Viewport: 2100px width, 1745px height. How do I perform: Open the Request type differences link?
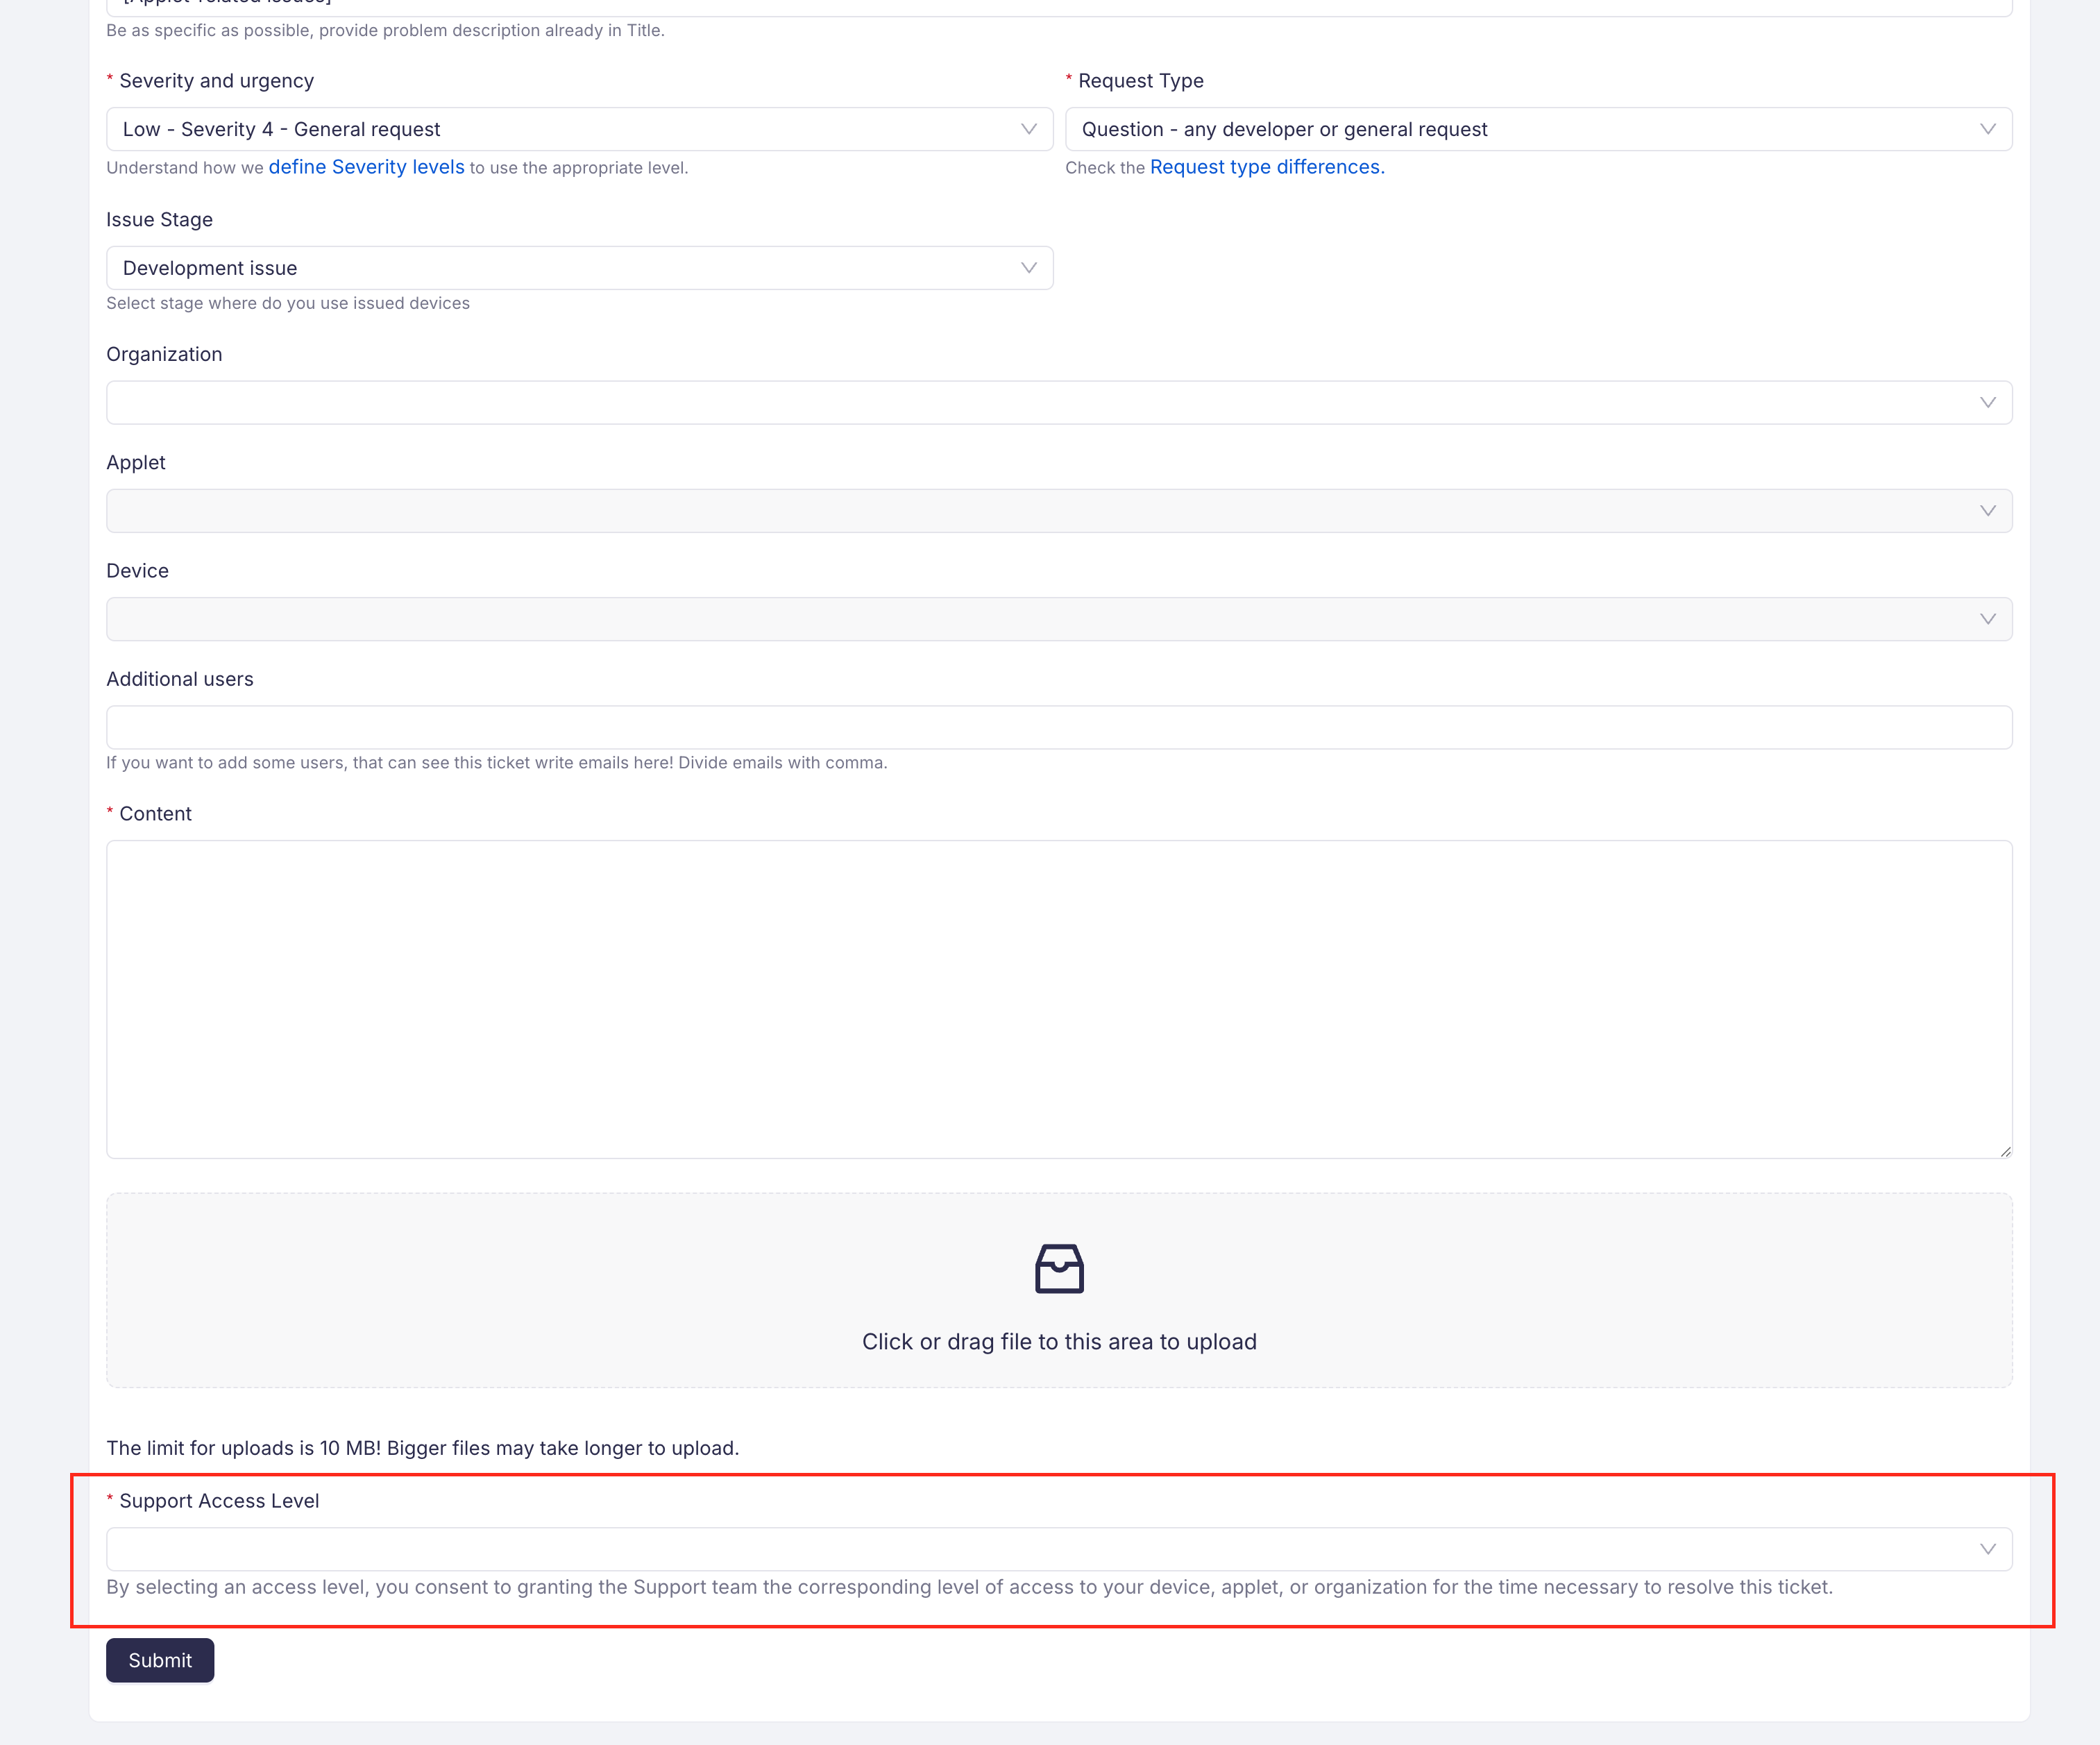coord(1265,167)
